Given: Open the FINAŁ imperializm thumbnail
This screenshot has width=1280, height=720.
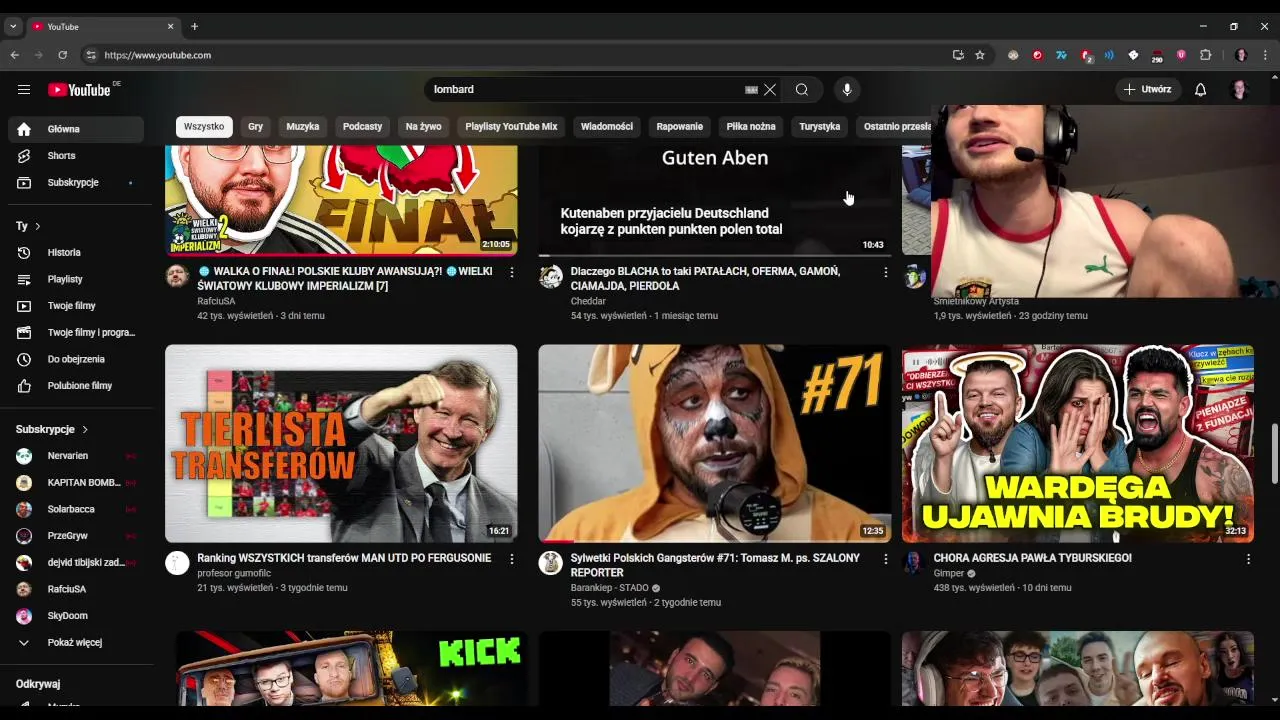Looking at the screenshot, I should [x=341, y=200].
